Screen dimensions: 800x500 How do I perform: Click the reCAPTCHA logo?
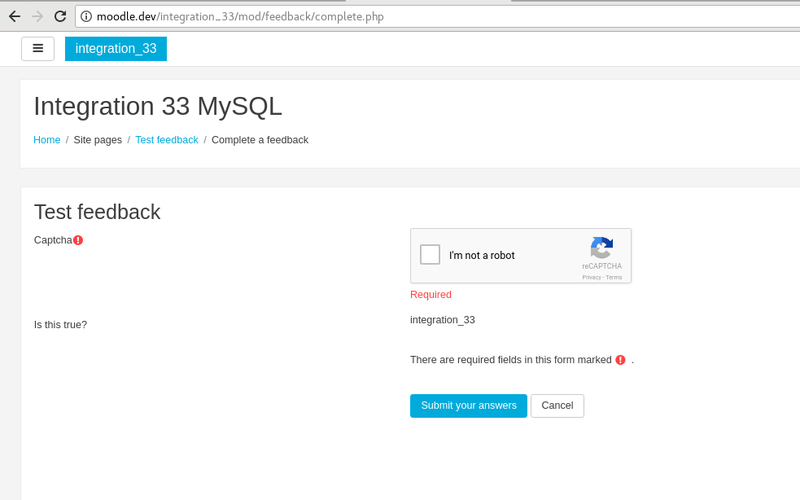point(602,248)
